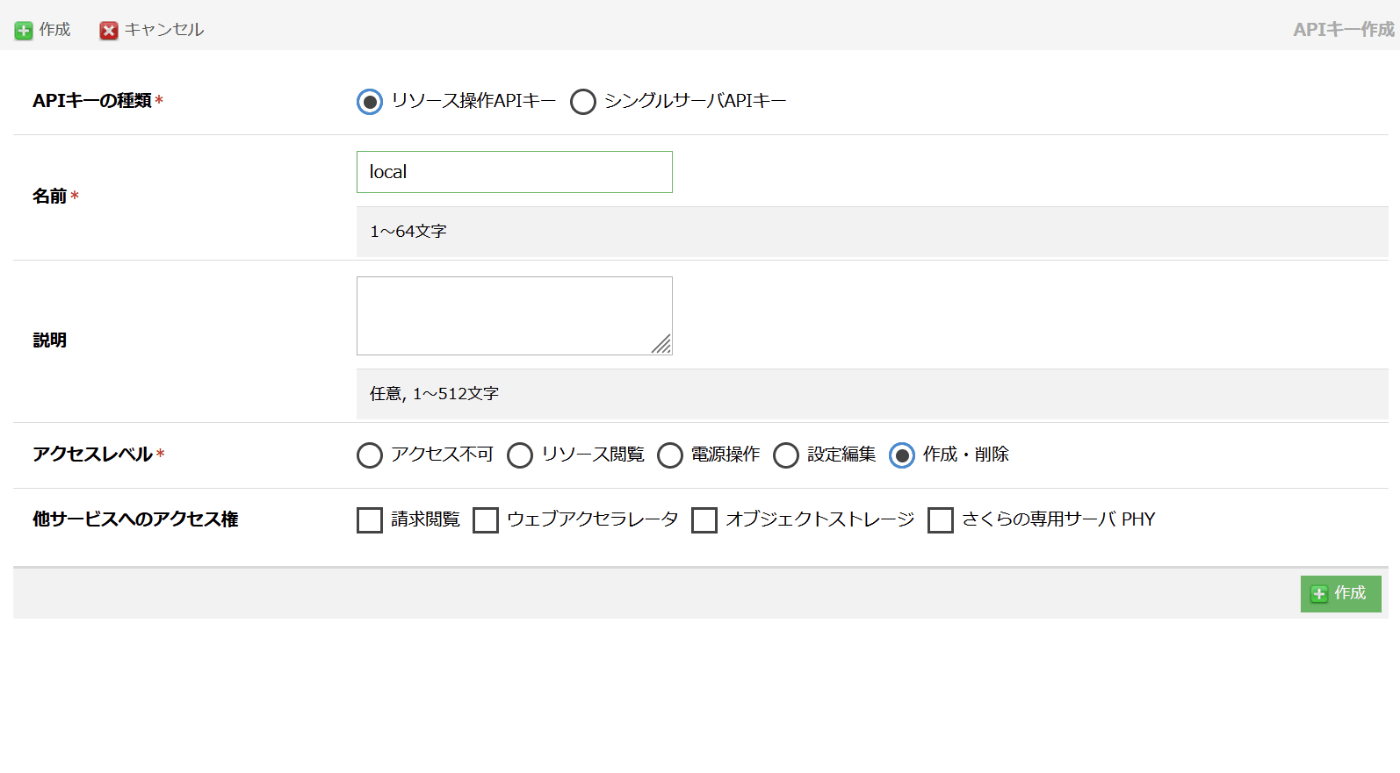Enable 請求閲覧 checkbox
1400x773 pixels.
pyautogui.click(x=370, y=520)
